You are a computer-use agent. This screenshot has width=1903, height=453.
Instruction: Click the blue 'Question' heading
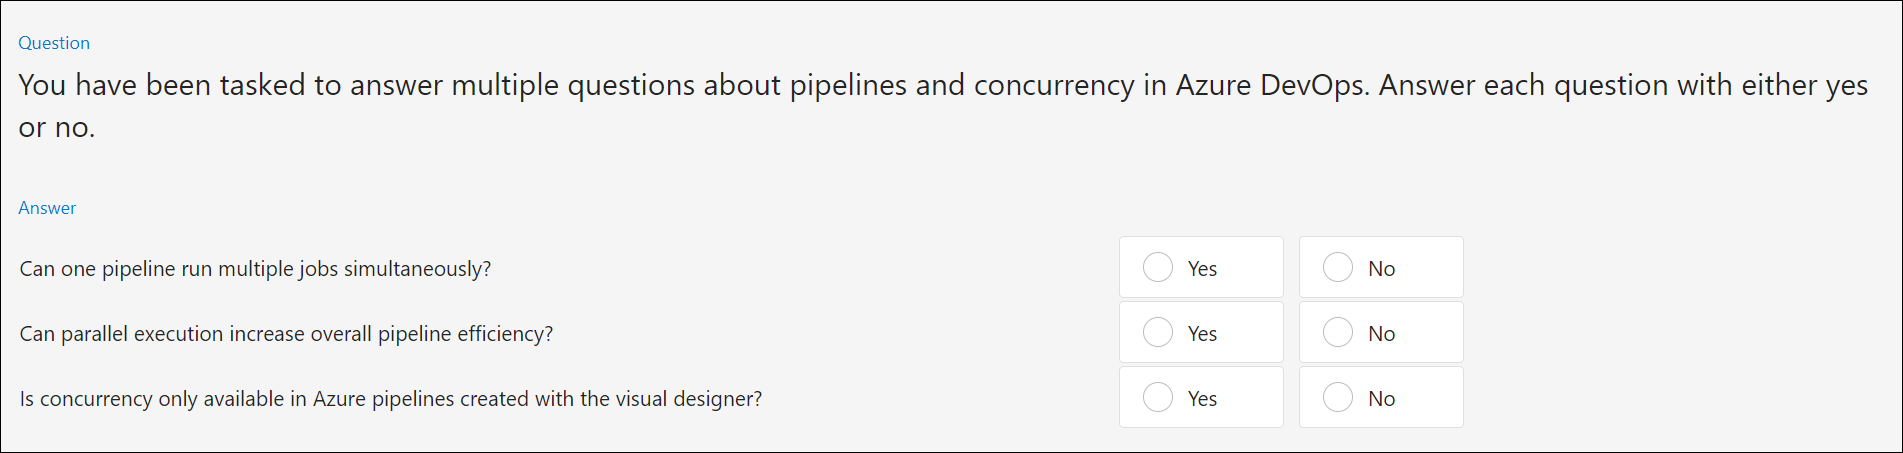click(54, 43)
